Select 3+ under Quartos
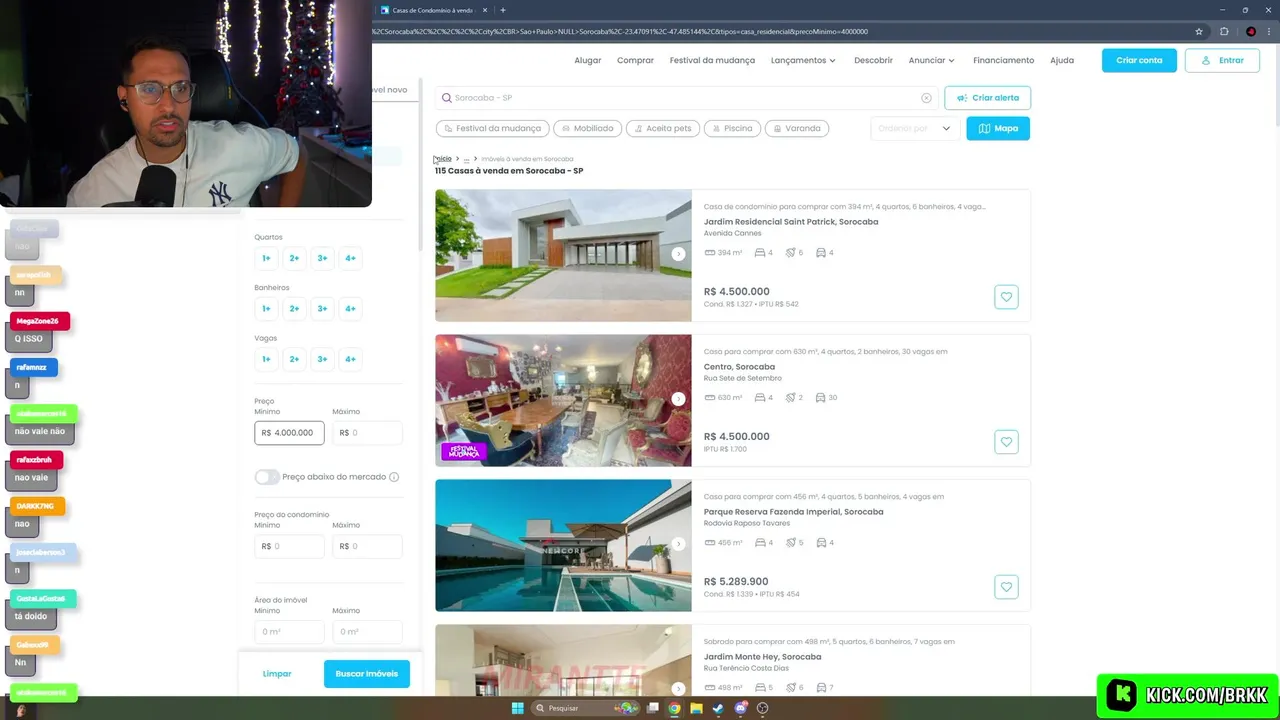Image resolution: width=1280 pixels, height=720 pixels. click(322, 258)
